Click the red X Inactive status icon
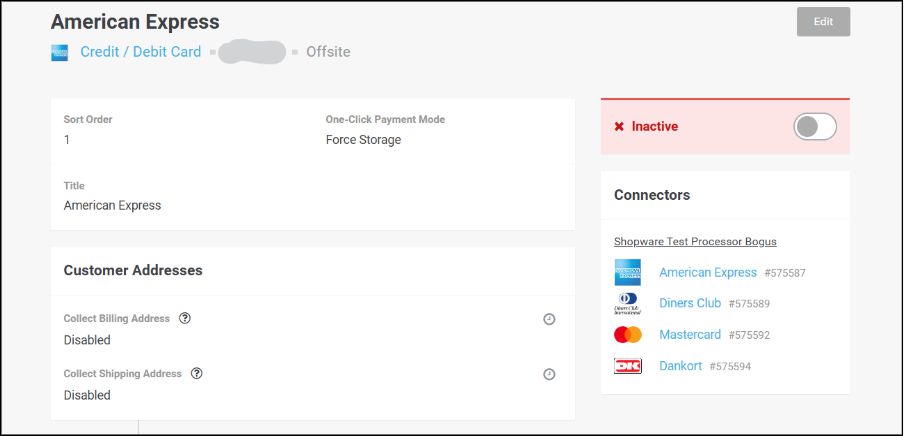This screenshot has height=436, width=904. [619, 127]
